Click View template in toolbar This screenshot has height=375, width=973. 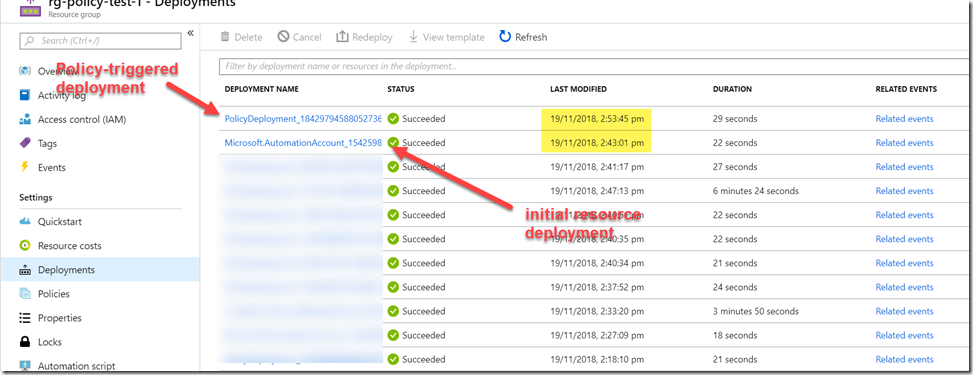pos(446,37)
